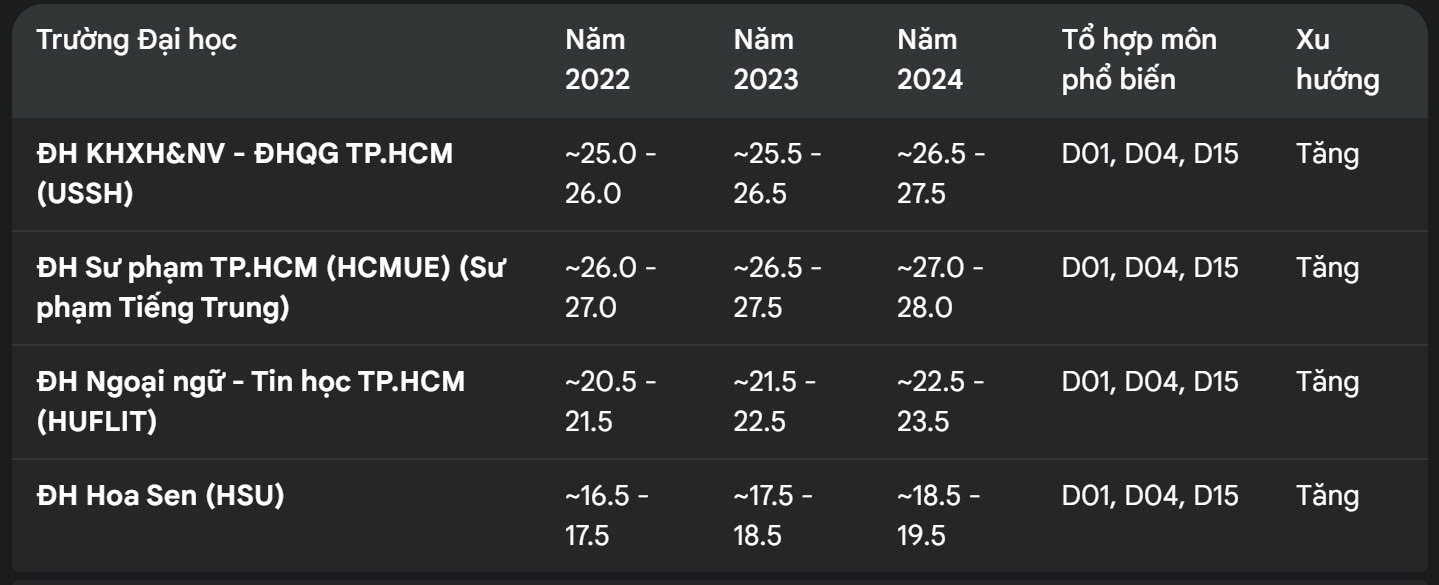Select the ĐH Sư phạm TP.HCM (HCMUE) cell

pyautogui.click(x=272, y=288)
